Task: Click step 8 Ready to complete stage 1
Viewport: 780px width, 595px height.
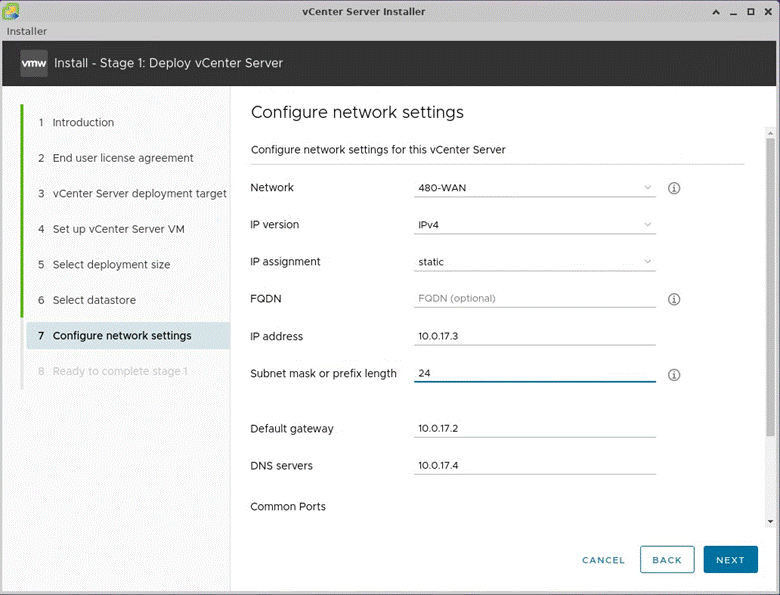Action: tap(113, 371)
